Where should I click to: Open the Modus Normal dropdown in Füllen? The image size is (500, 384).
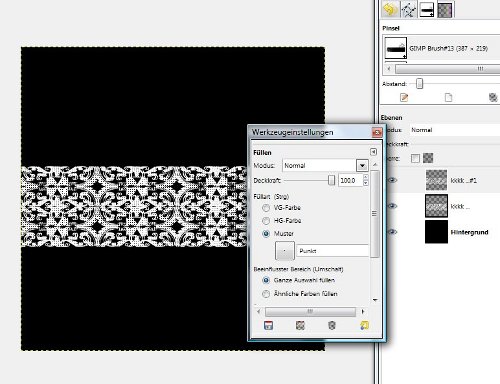[x=325, y=165]
